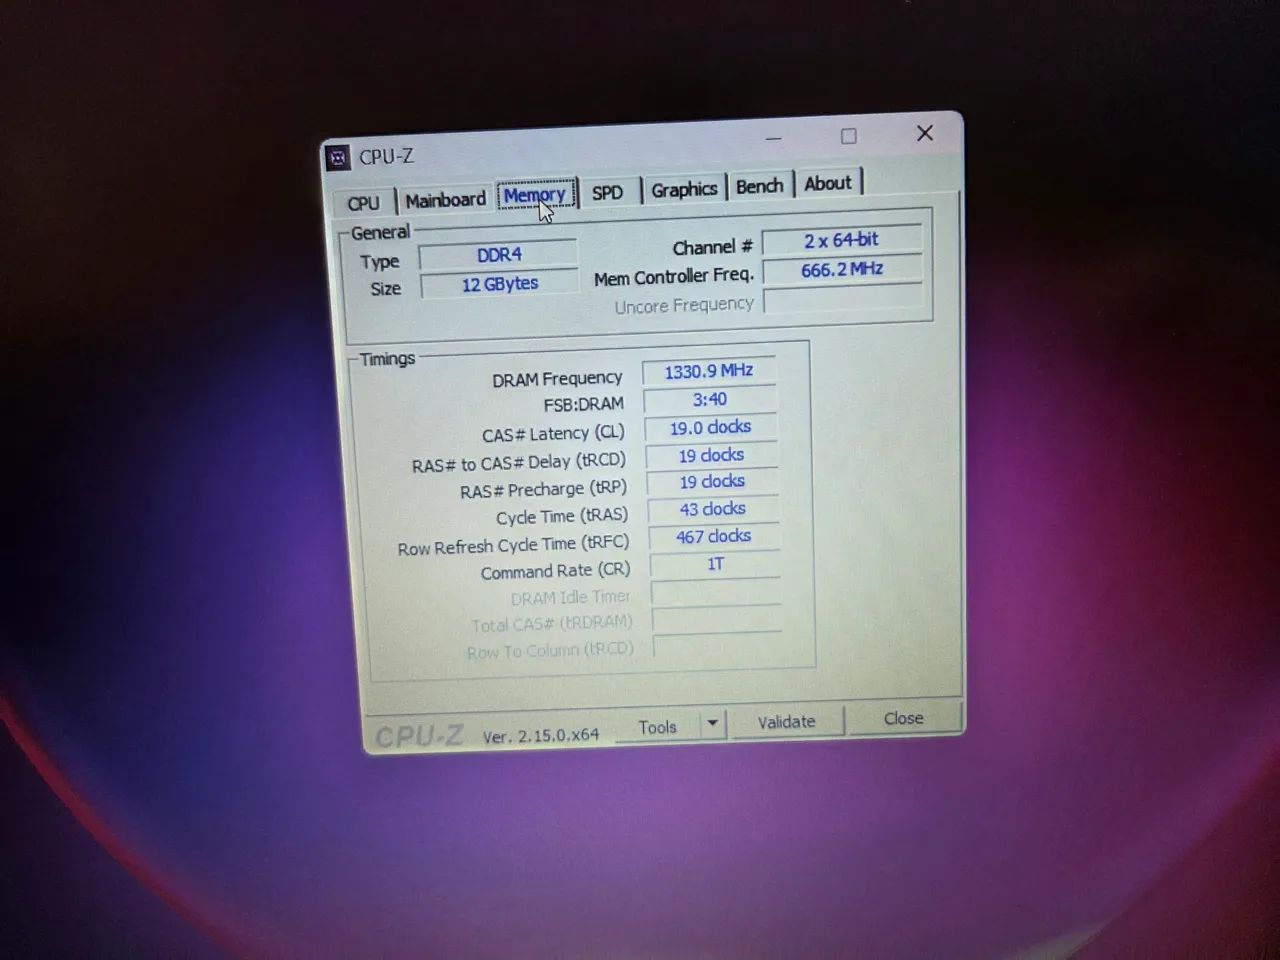The width and height of the screenshot is (1280, 960).
Task: Select the 467 clocks tRFC value
Action: 714,536
